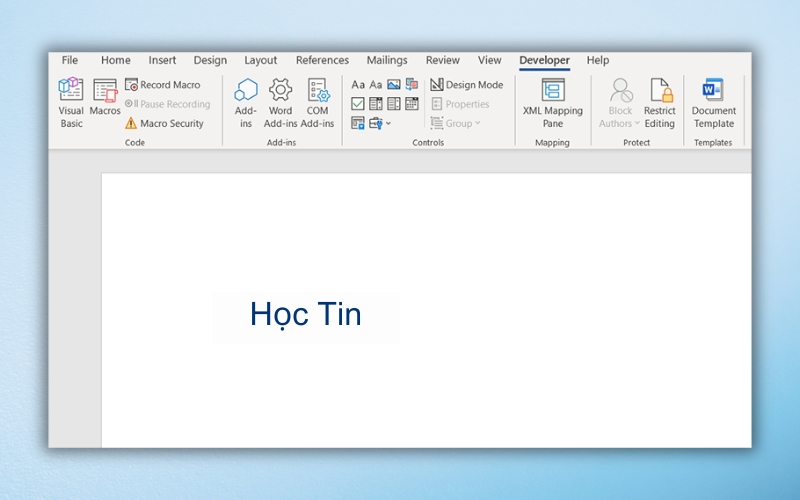This screenshot has width=800, height=500.
Task: Open the XML Mapping Pane
Action: (553, 103)
